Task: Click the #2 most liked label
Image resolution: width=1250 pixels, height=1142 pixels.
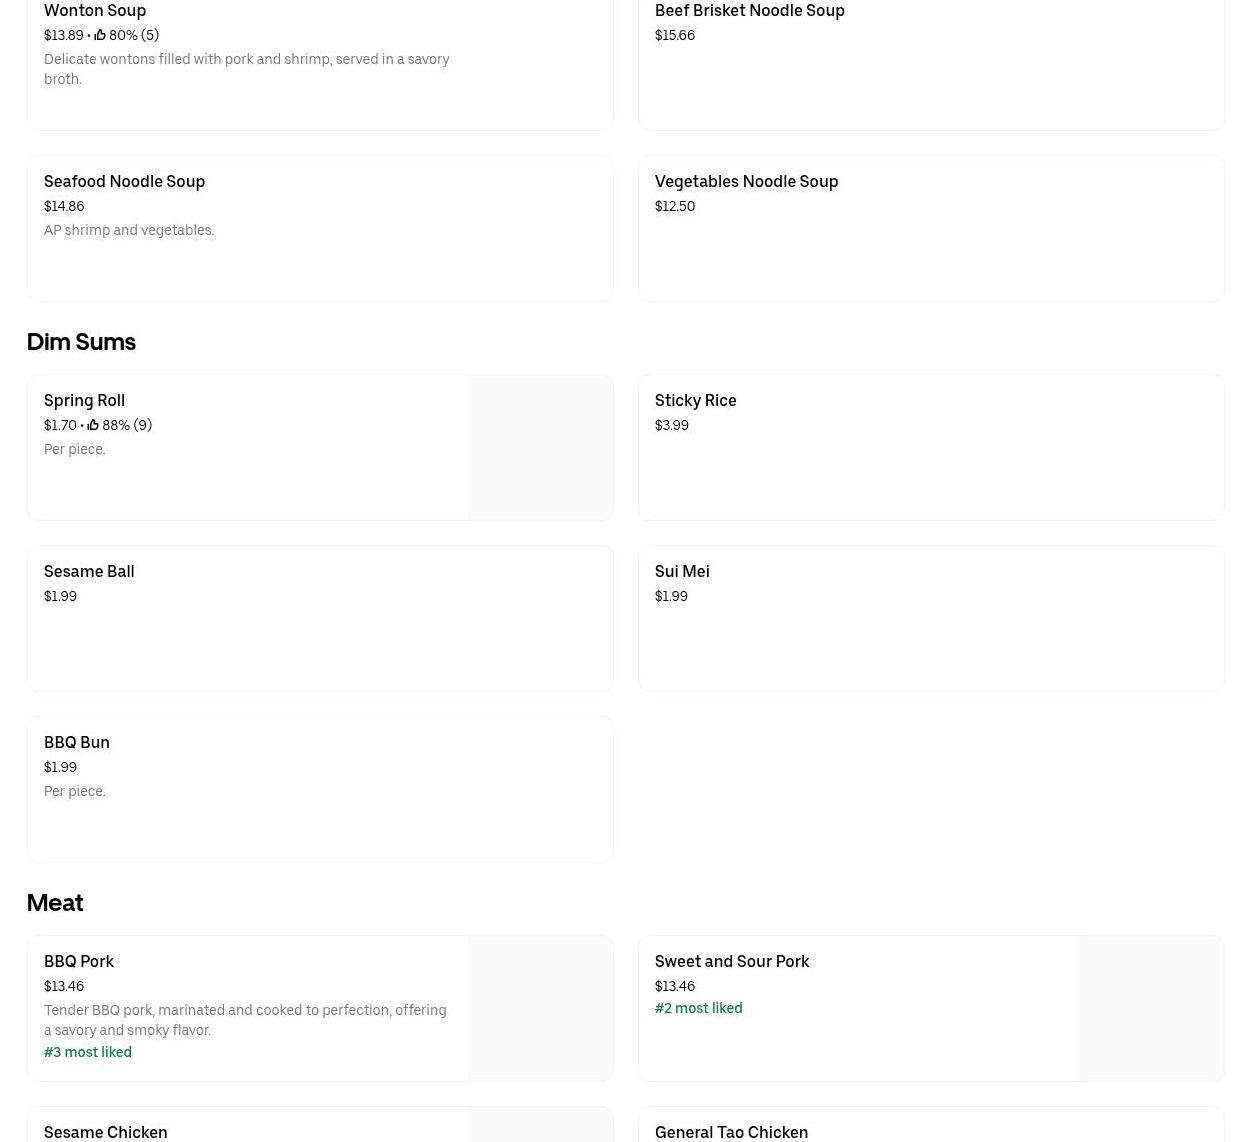Action: 698,1008
